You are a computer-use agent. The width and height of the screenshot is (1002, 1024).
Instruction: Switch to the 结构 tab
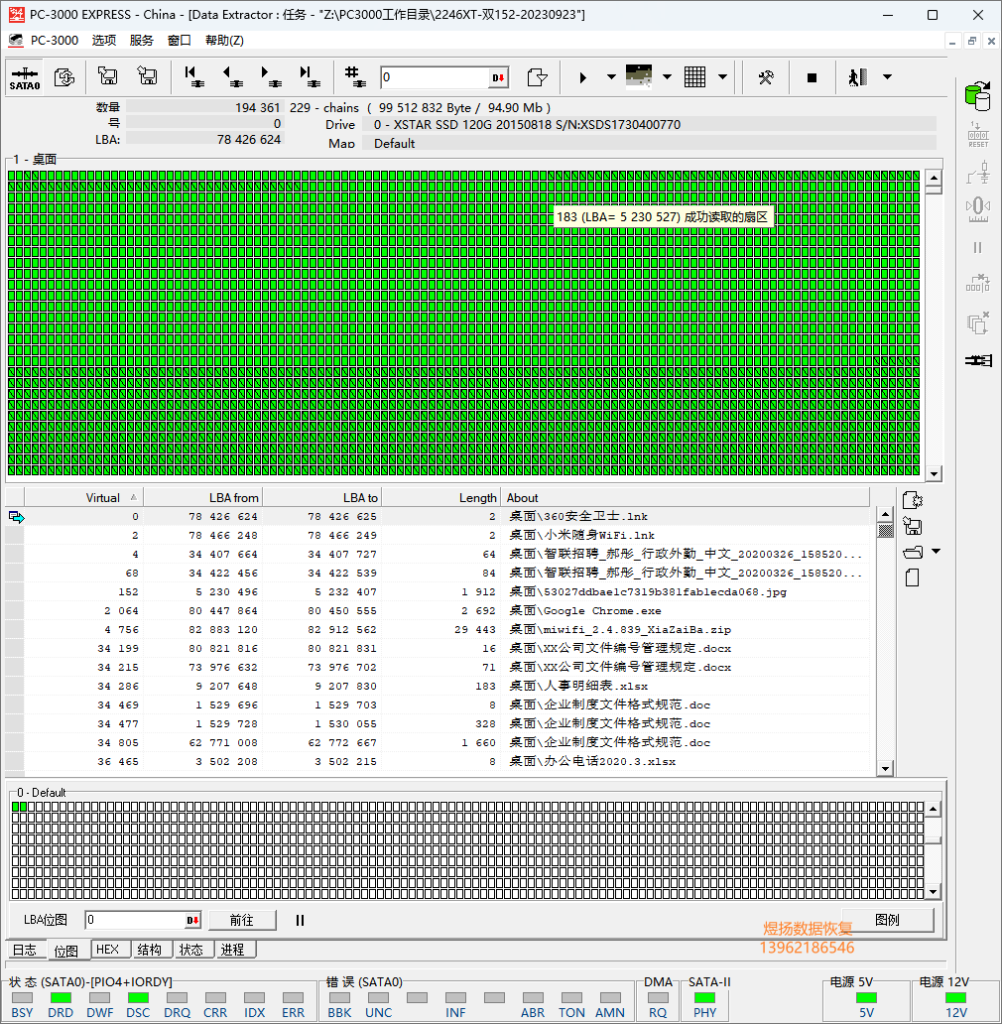150,950
